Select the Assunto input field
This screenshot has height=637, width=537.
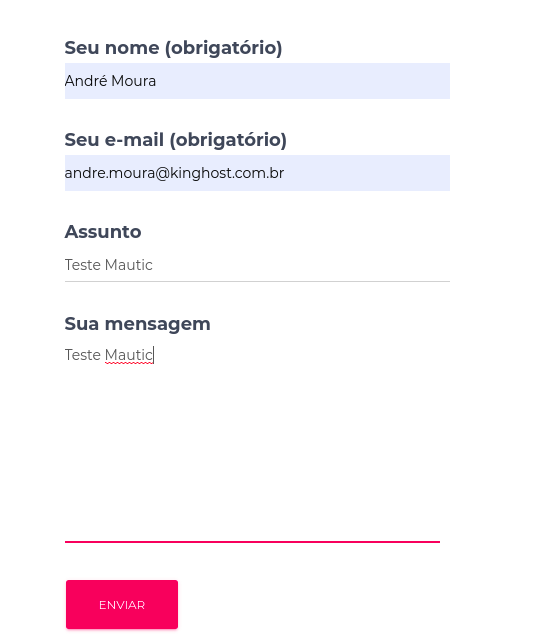tap(257, 264)
